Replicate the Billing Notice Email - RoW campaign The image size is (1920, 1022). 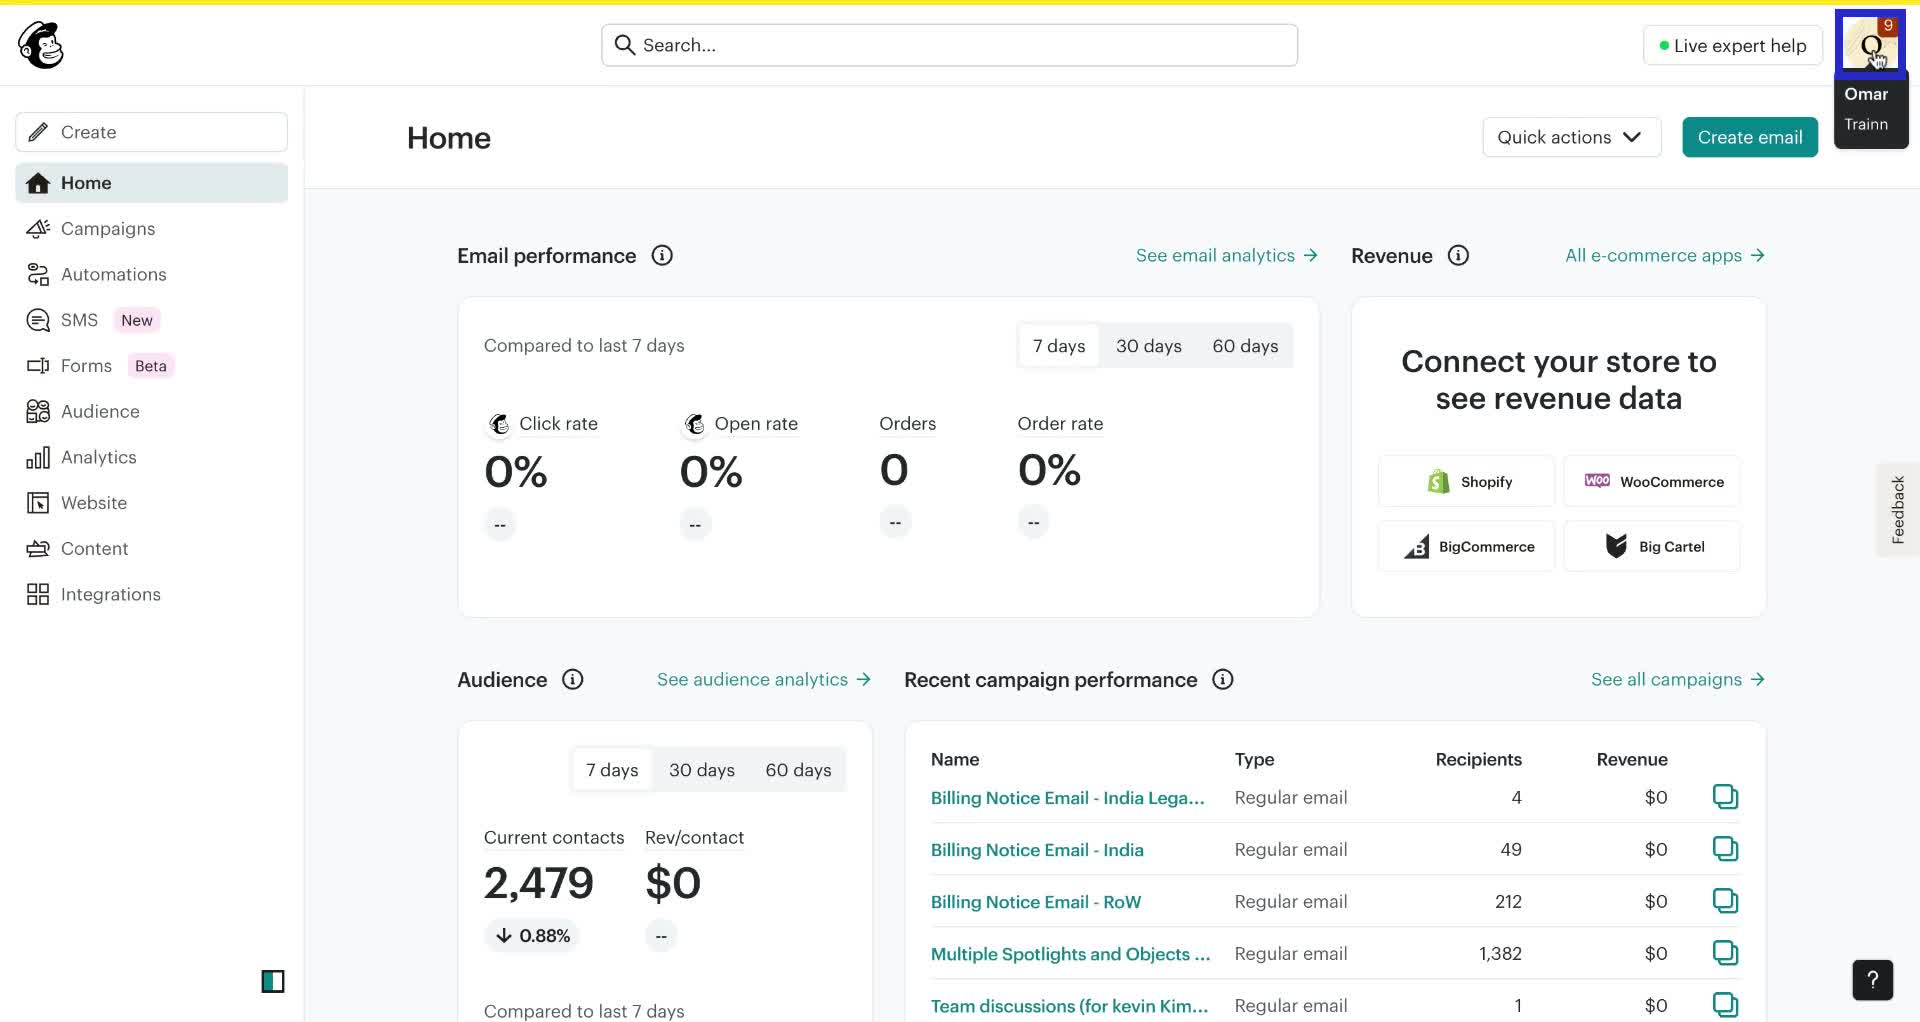(x=1726, y=900)
